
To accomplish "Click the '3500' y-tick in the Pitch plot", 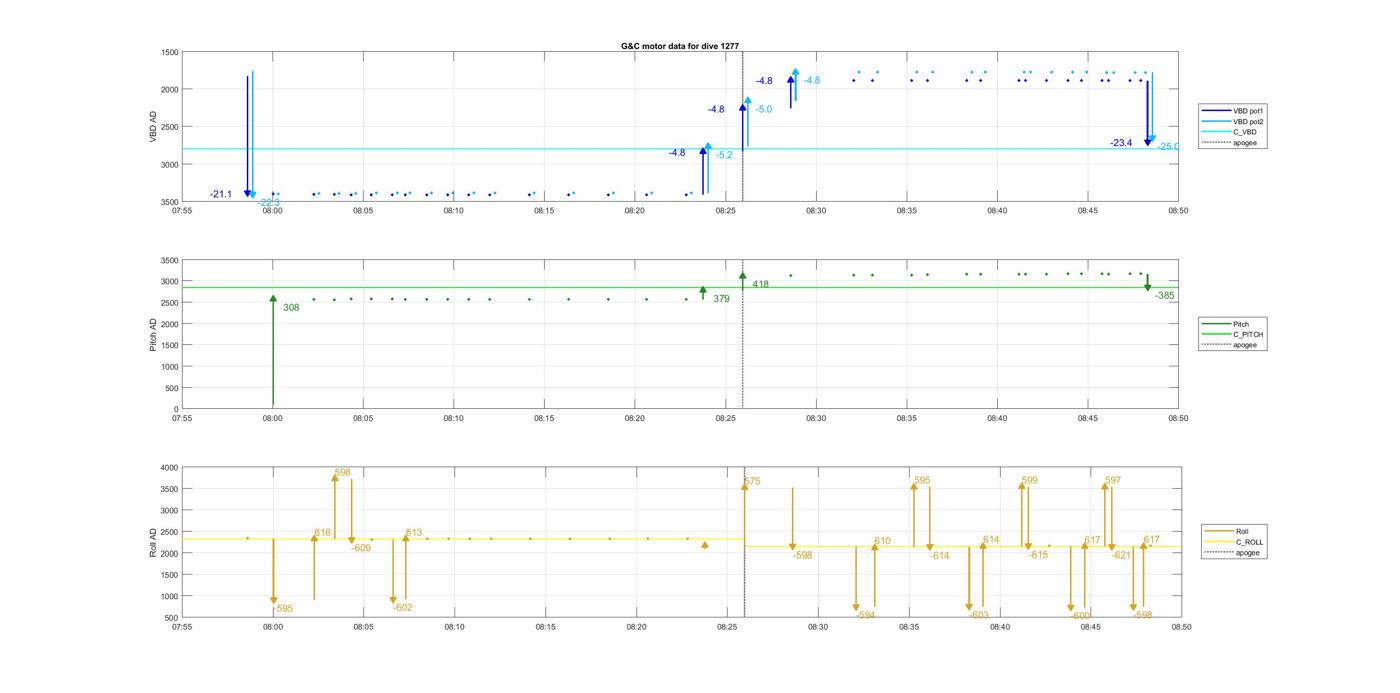I will [169, 260].
